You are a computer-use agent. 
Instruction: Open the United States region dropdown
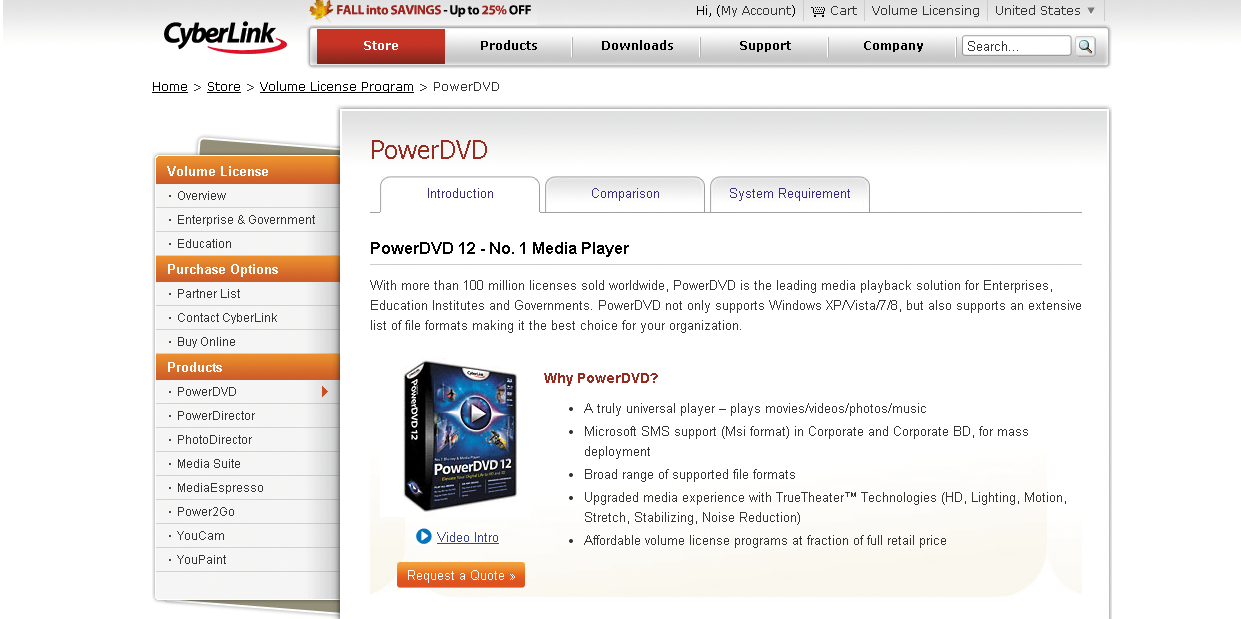(1045, 11)
